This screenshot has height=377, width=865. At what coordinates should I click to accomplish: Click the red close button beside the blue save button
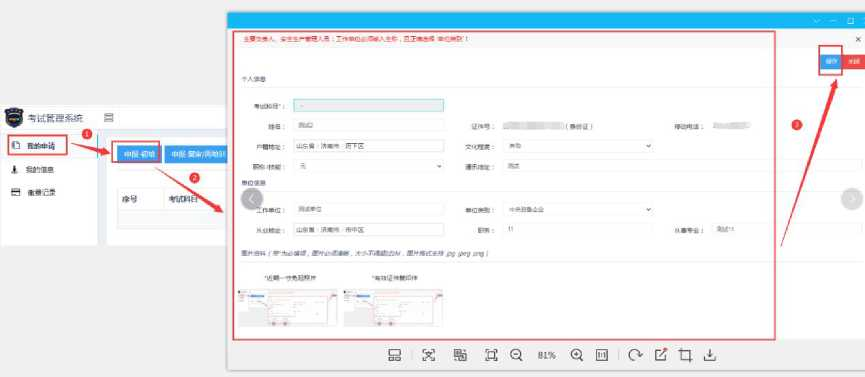(853, 61)
